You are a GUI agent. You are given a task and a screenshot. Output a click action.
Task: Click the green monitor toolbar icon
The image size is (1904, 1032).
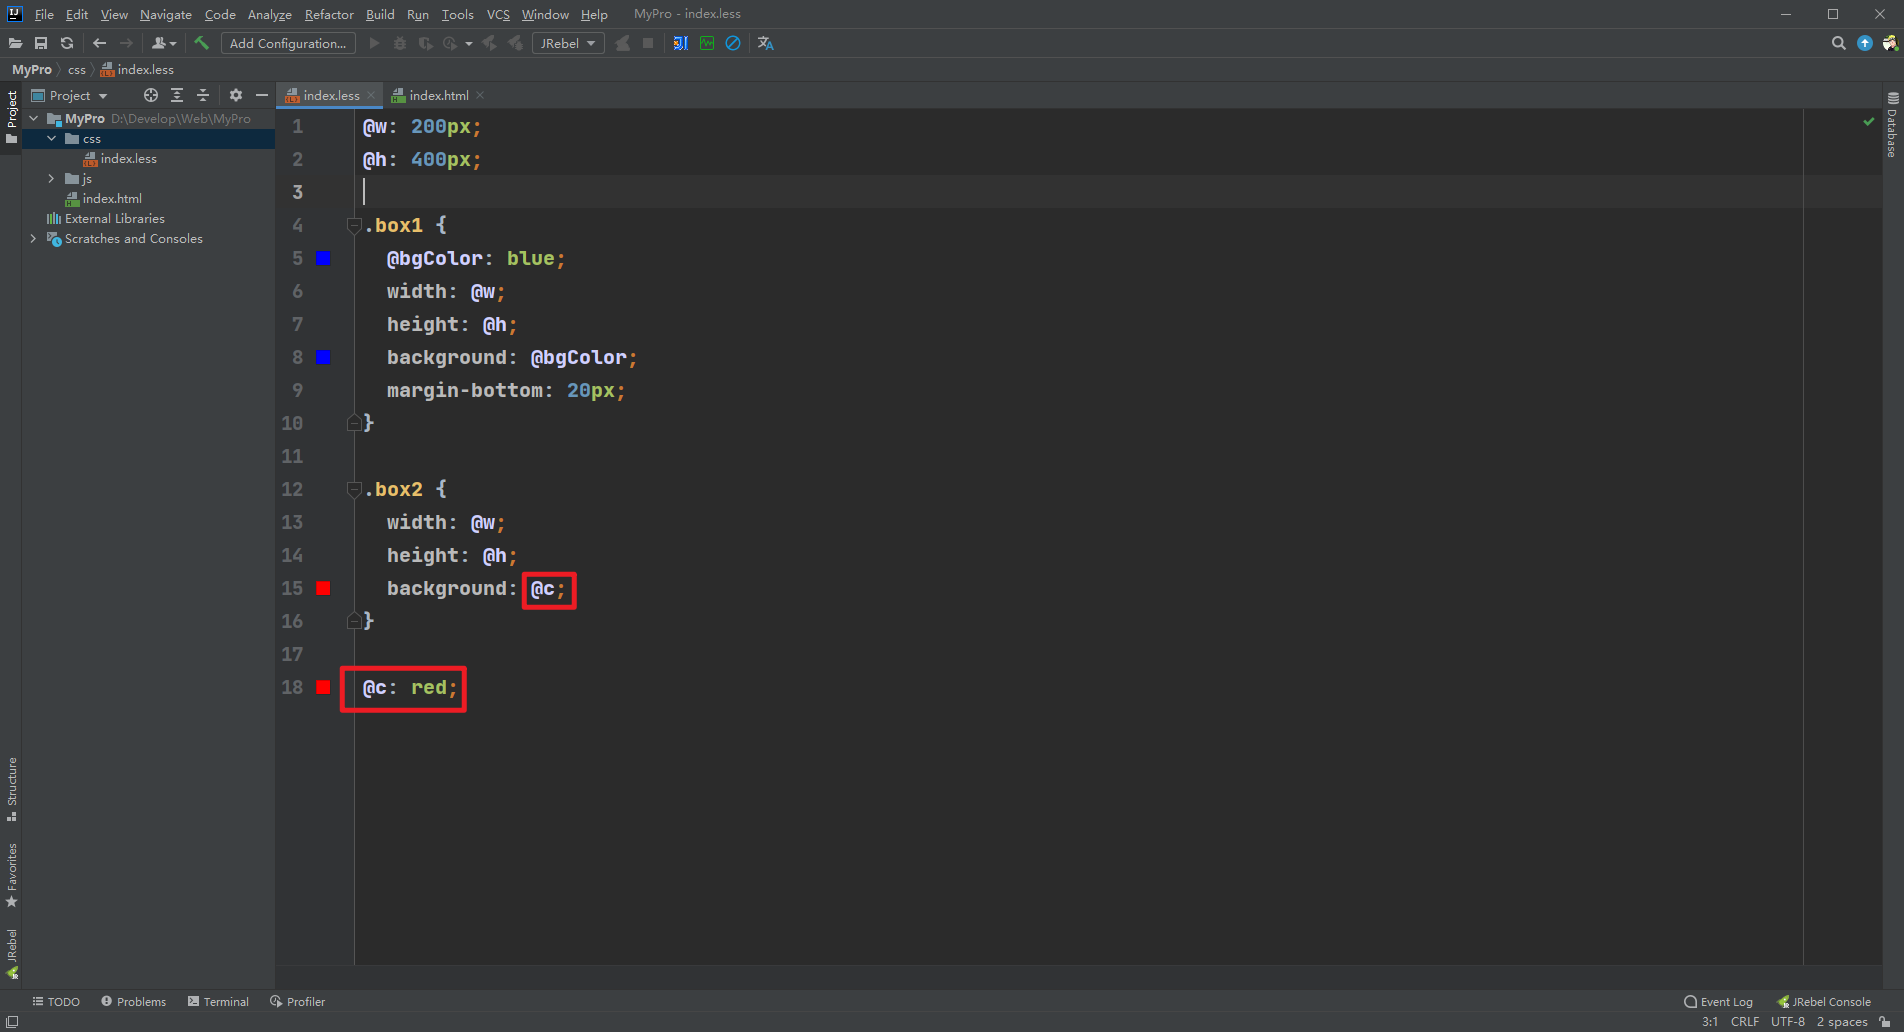[707, 43]
